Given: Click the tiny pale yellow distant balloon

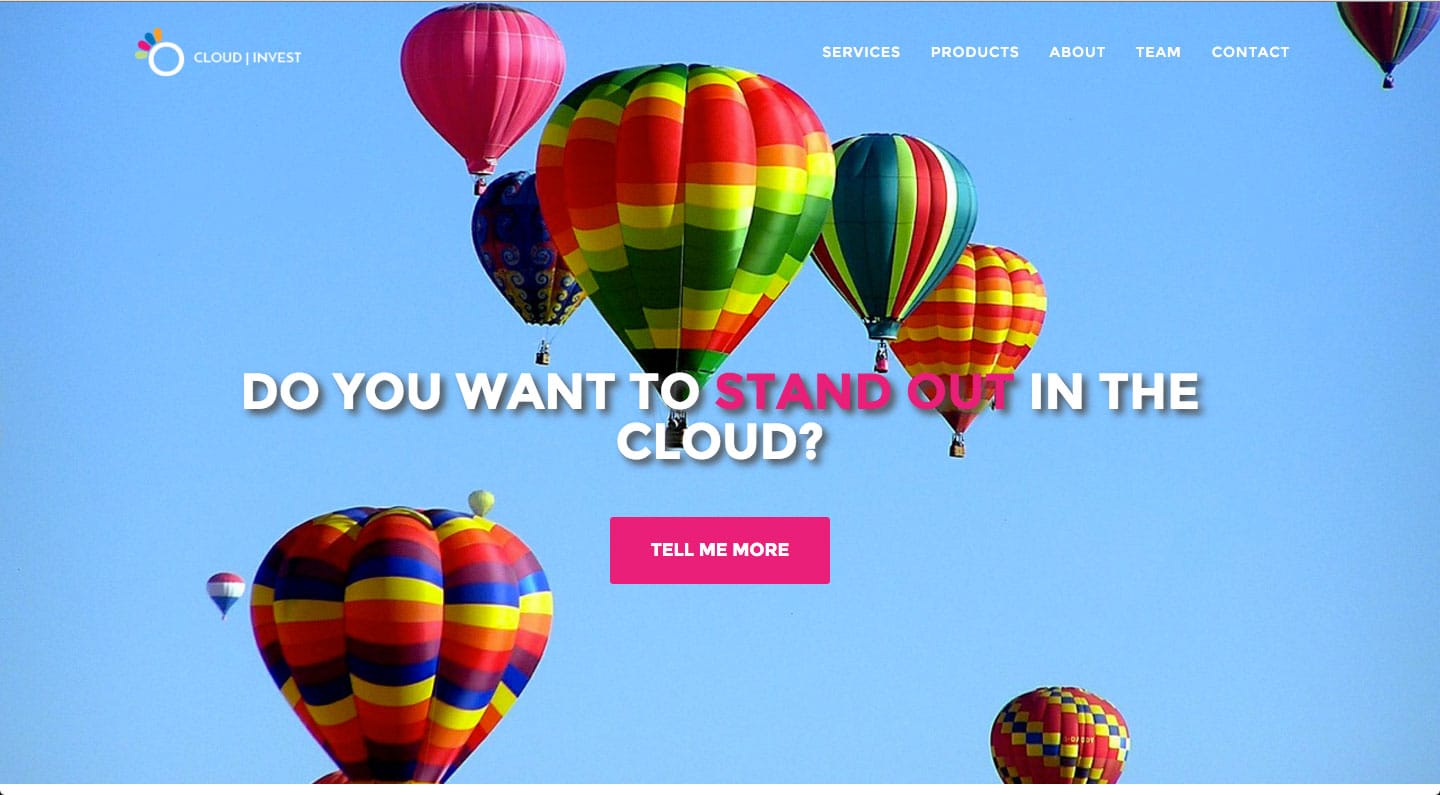Looking at the screenshot, I should pyautogui.click(x=481, y=502).
